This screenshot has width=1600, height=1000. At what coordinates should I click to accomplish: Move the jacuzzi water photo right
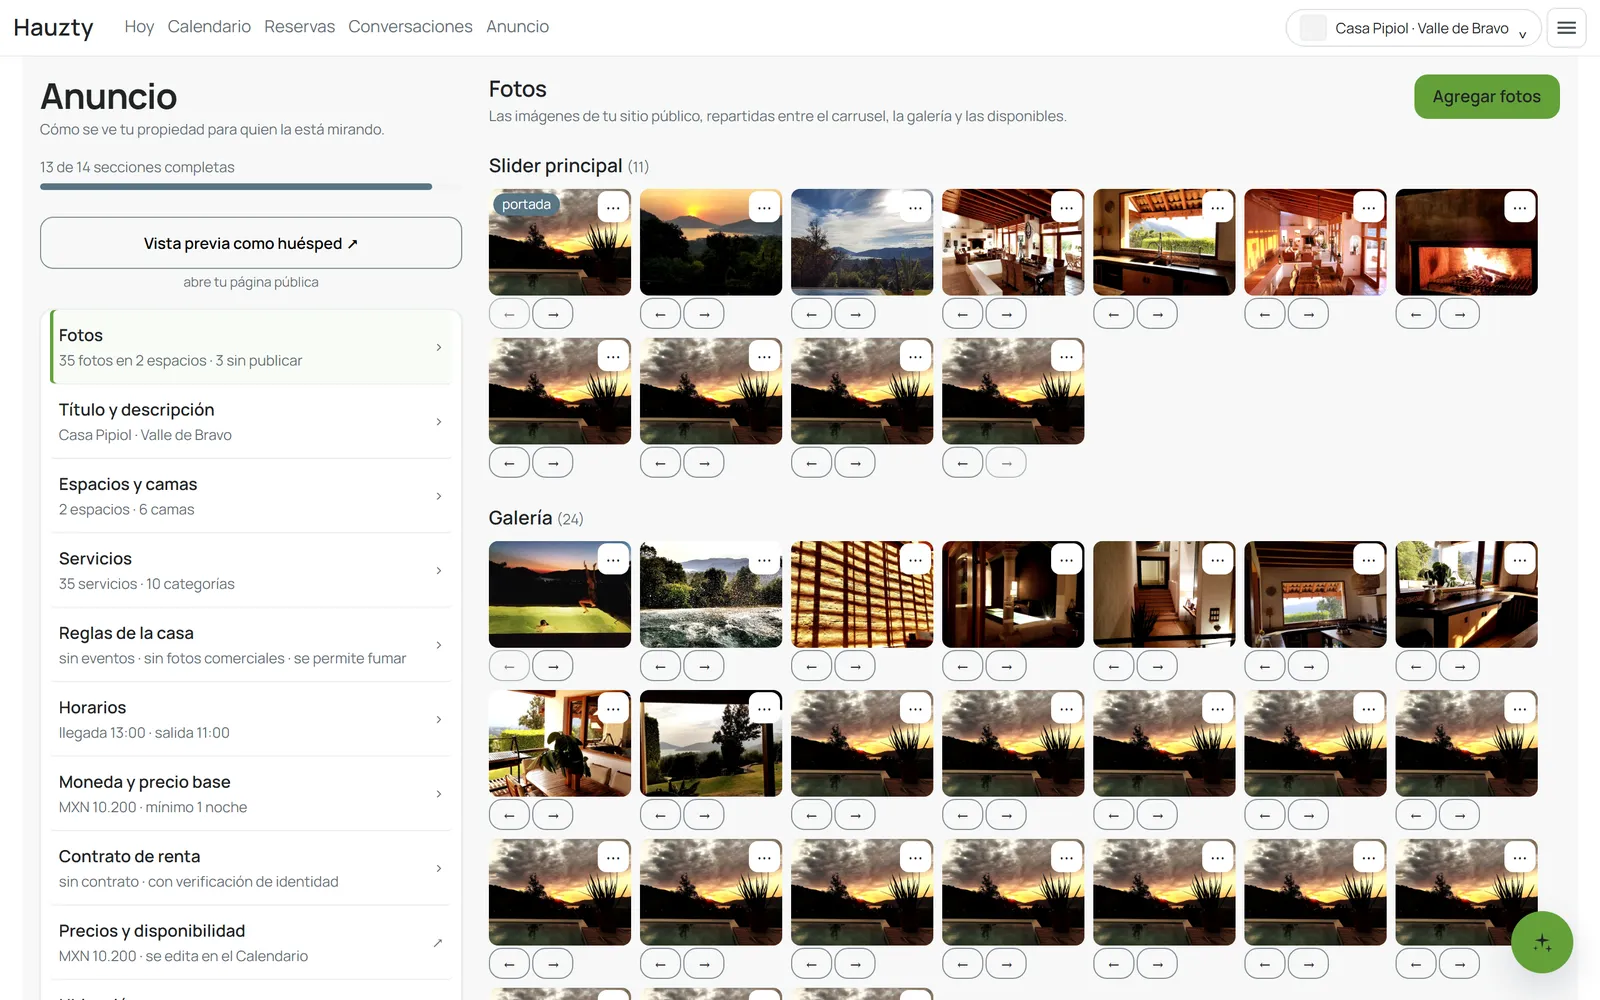pyautogui.click(x=704, y=666)
